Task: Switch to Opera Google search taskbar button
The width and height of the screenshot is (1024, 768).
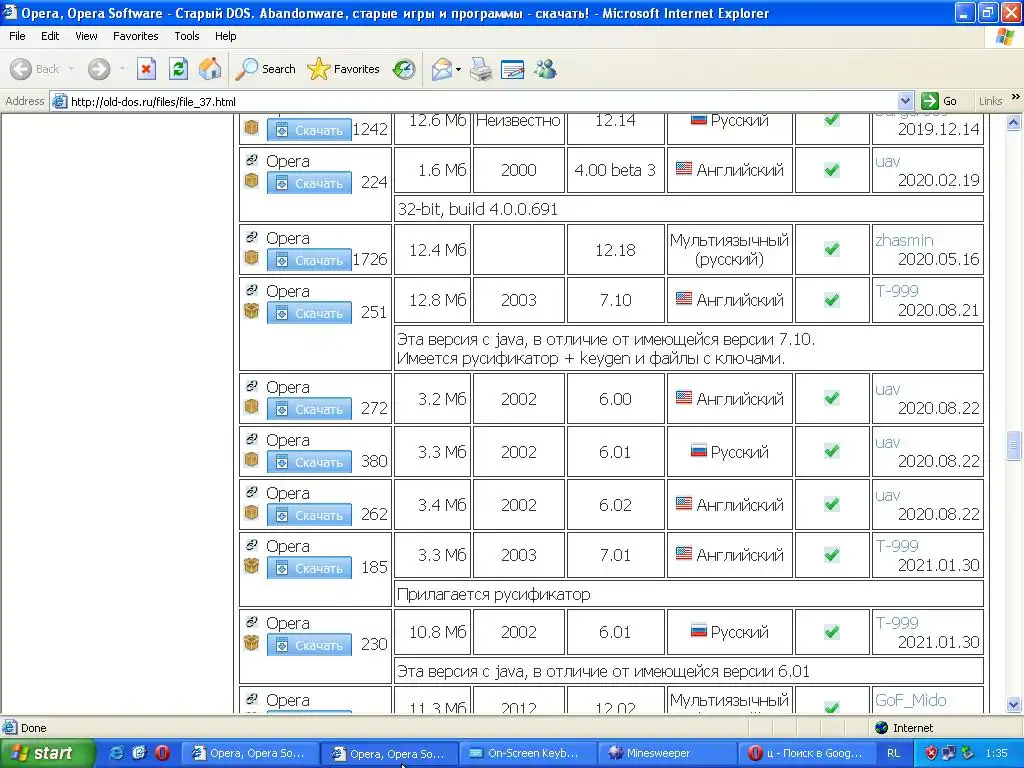Action: 806,753
